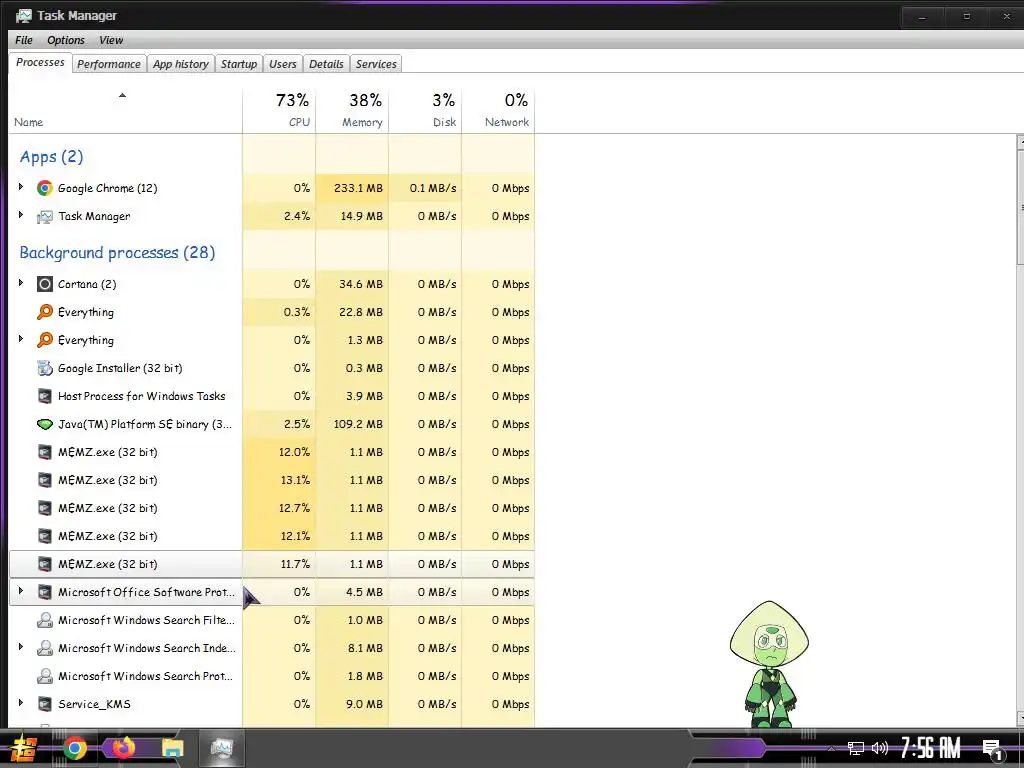
Task: Expand Microsoft Windows Search Indexer entry
Action: tap(21, 648)
